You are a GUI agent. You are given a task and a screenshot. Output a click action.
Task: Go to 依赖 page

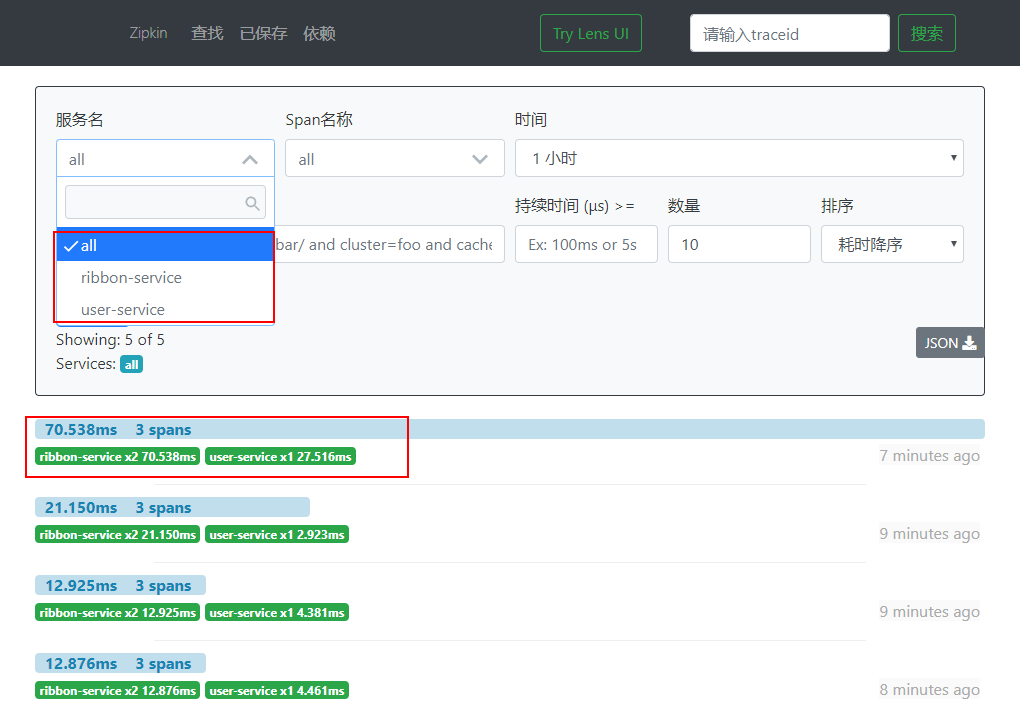point(319,33)
